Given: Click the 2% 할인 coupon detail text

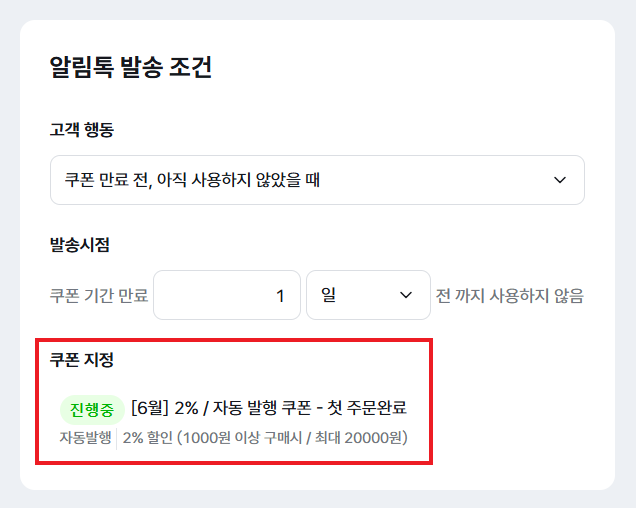Looking at the screenshot, I should [147, 437].
